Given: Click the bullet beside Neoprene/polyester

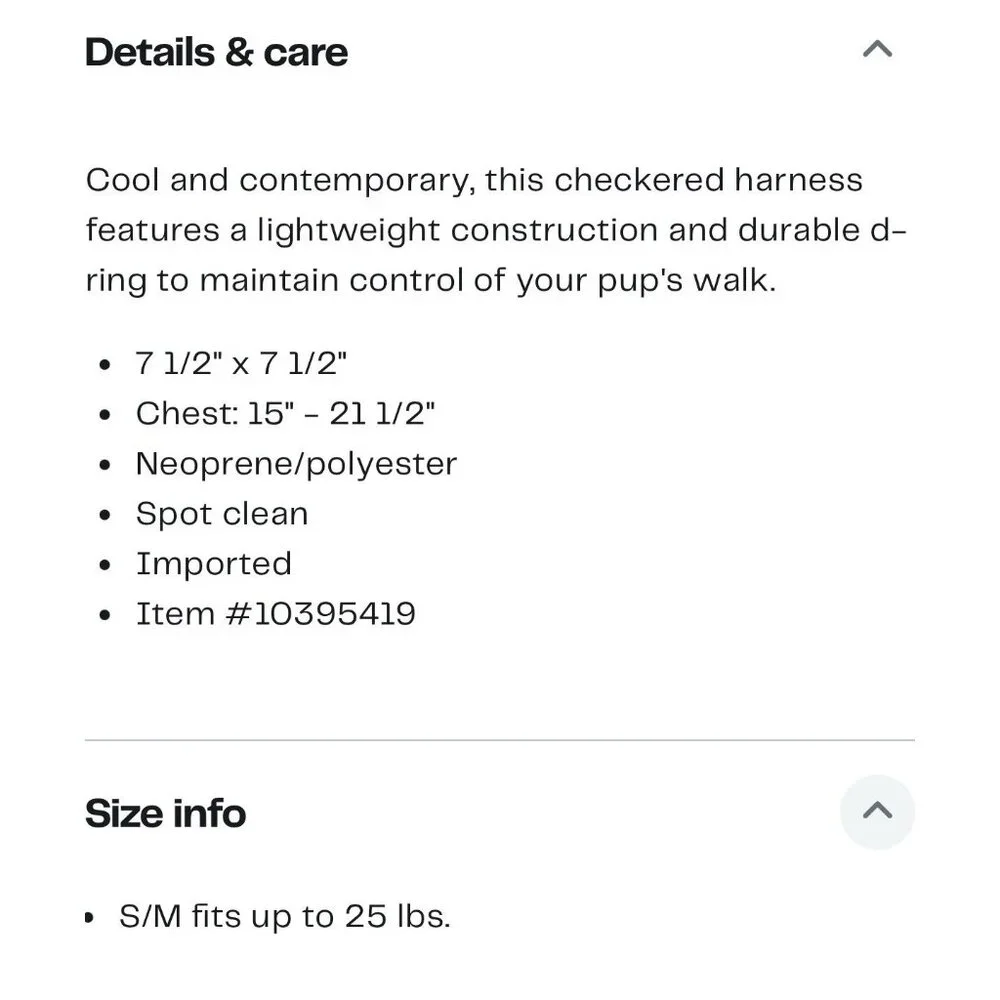Looking at the screenshot, I should (x=105, y=465).
